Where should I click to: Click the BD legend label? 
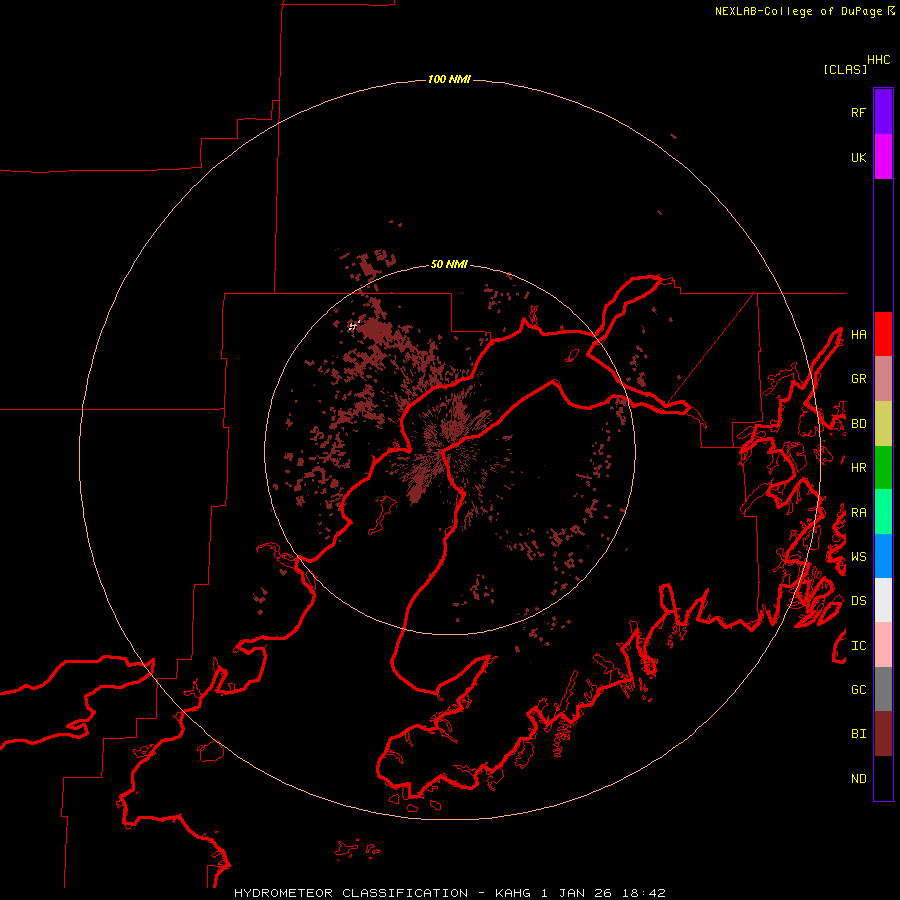click(x=858, y=424)
